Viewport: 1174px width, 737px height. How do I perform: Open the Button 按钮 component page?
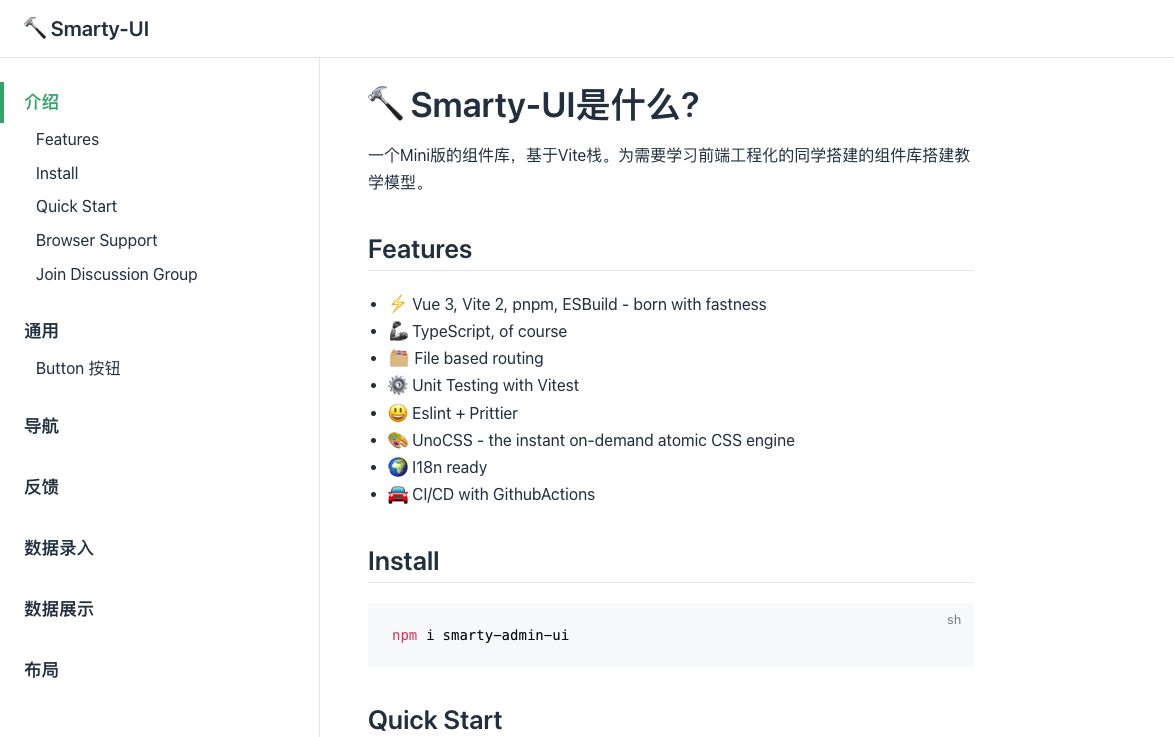[78, 368]
